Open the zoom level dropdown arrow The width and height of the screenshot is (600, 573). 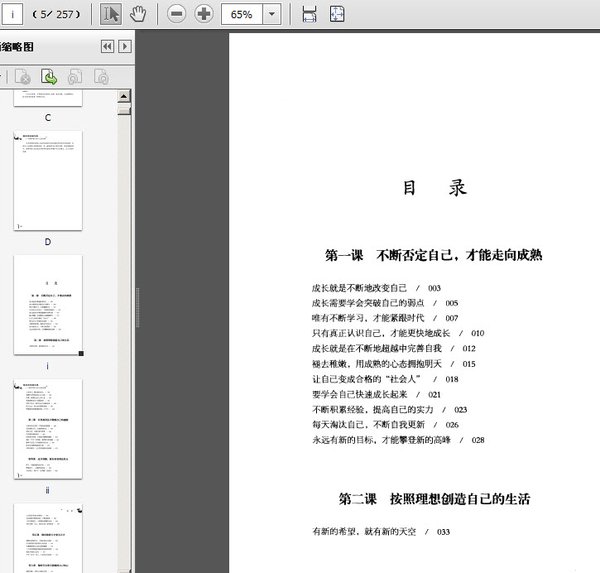pyautogui.click(x=272, y=14)
